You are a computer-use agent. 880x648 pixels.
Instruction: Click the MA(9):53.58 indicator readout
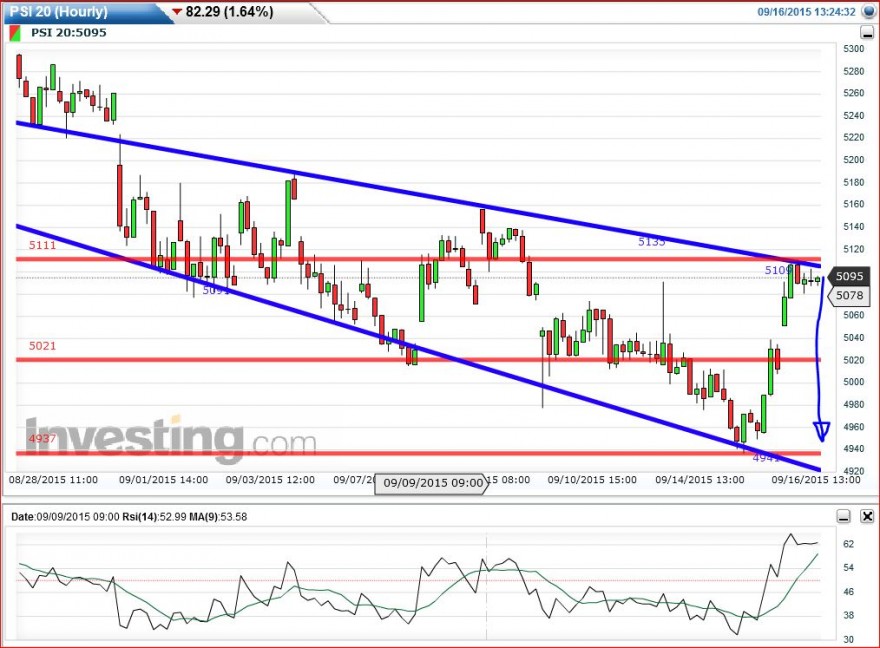click(218, 517)
